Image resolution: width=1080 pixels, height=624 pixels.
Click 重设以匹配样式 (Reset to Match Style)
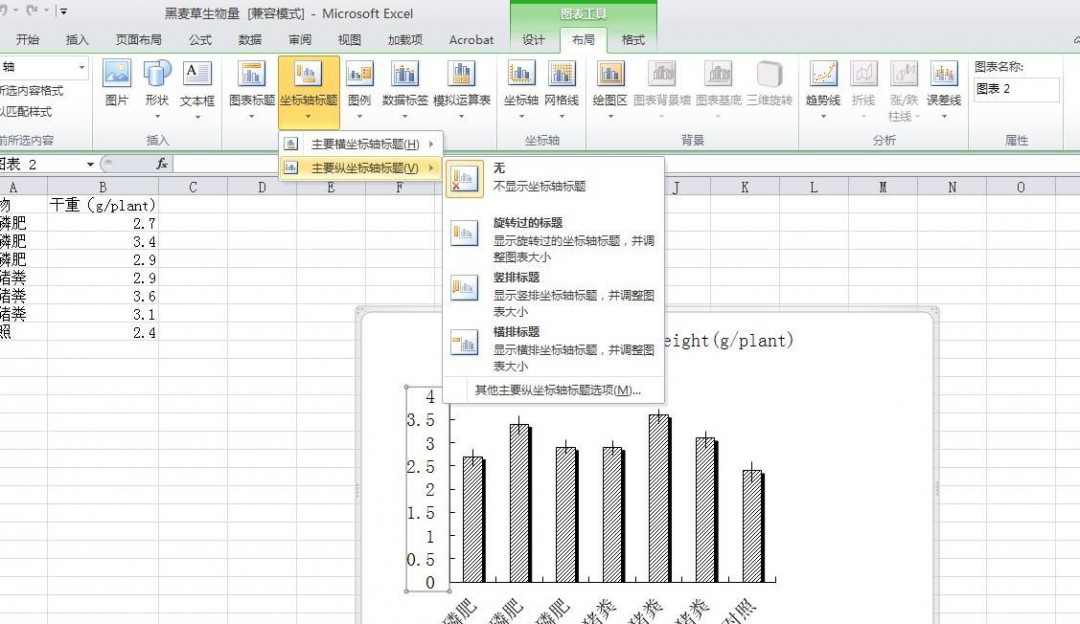click(x=26, y=112)
